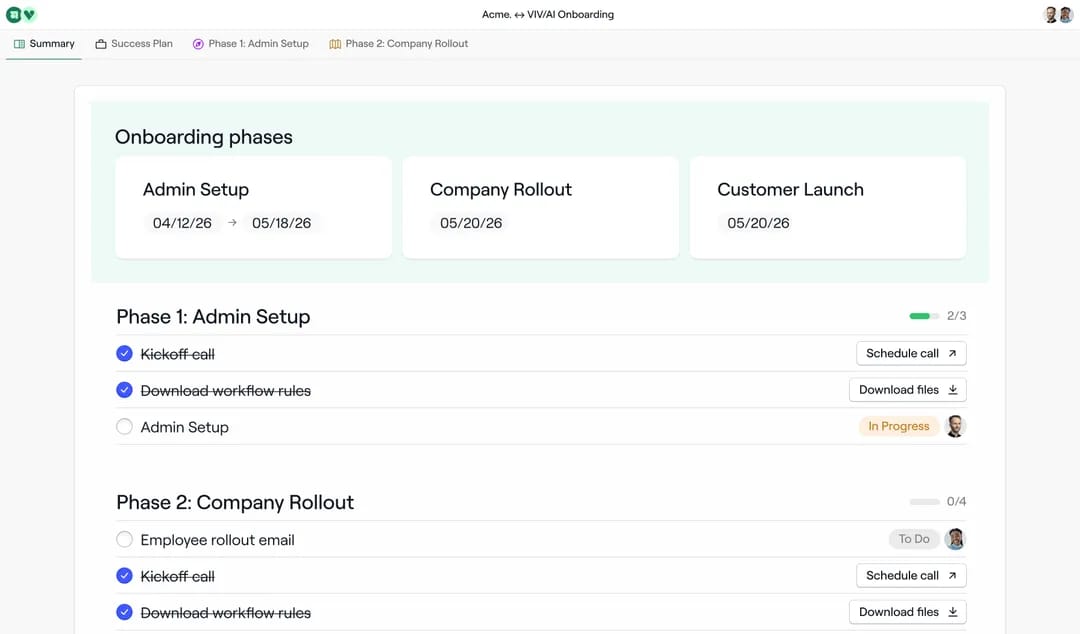Screen dimensions: 1080x634
Task: Open the Phase 2: Company Rollout tab
Action: pos(399,44)
